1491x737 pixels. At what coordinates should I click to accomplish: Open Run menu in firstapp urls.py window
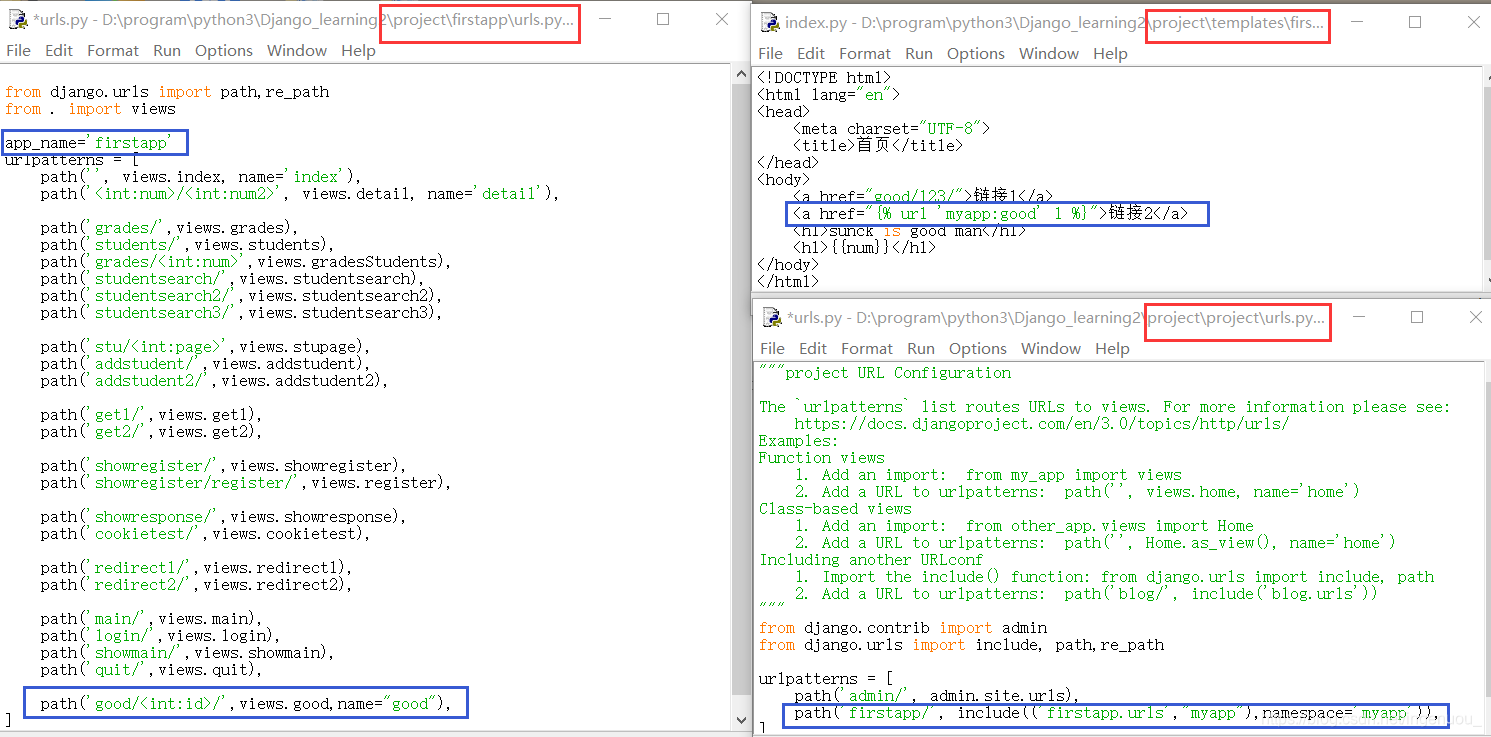coord(167,50)
